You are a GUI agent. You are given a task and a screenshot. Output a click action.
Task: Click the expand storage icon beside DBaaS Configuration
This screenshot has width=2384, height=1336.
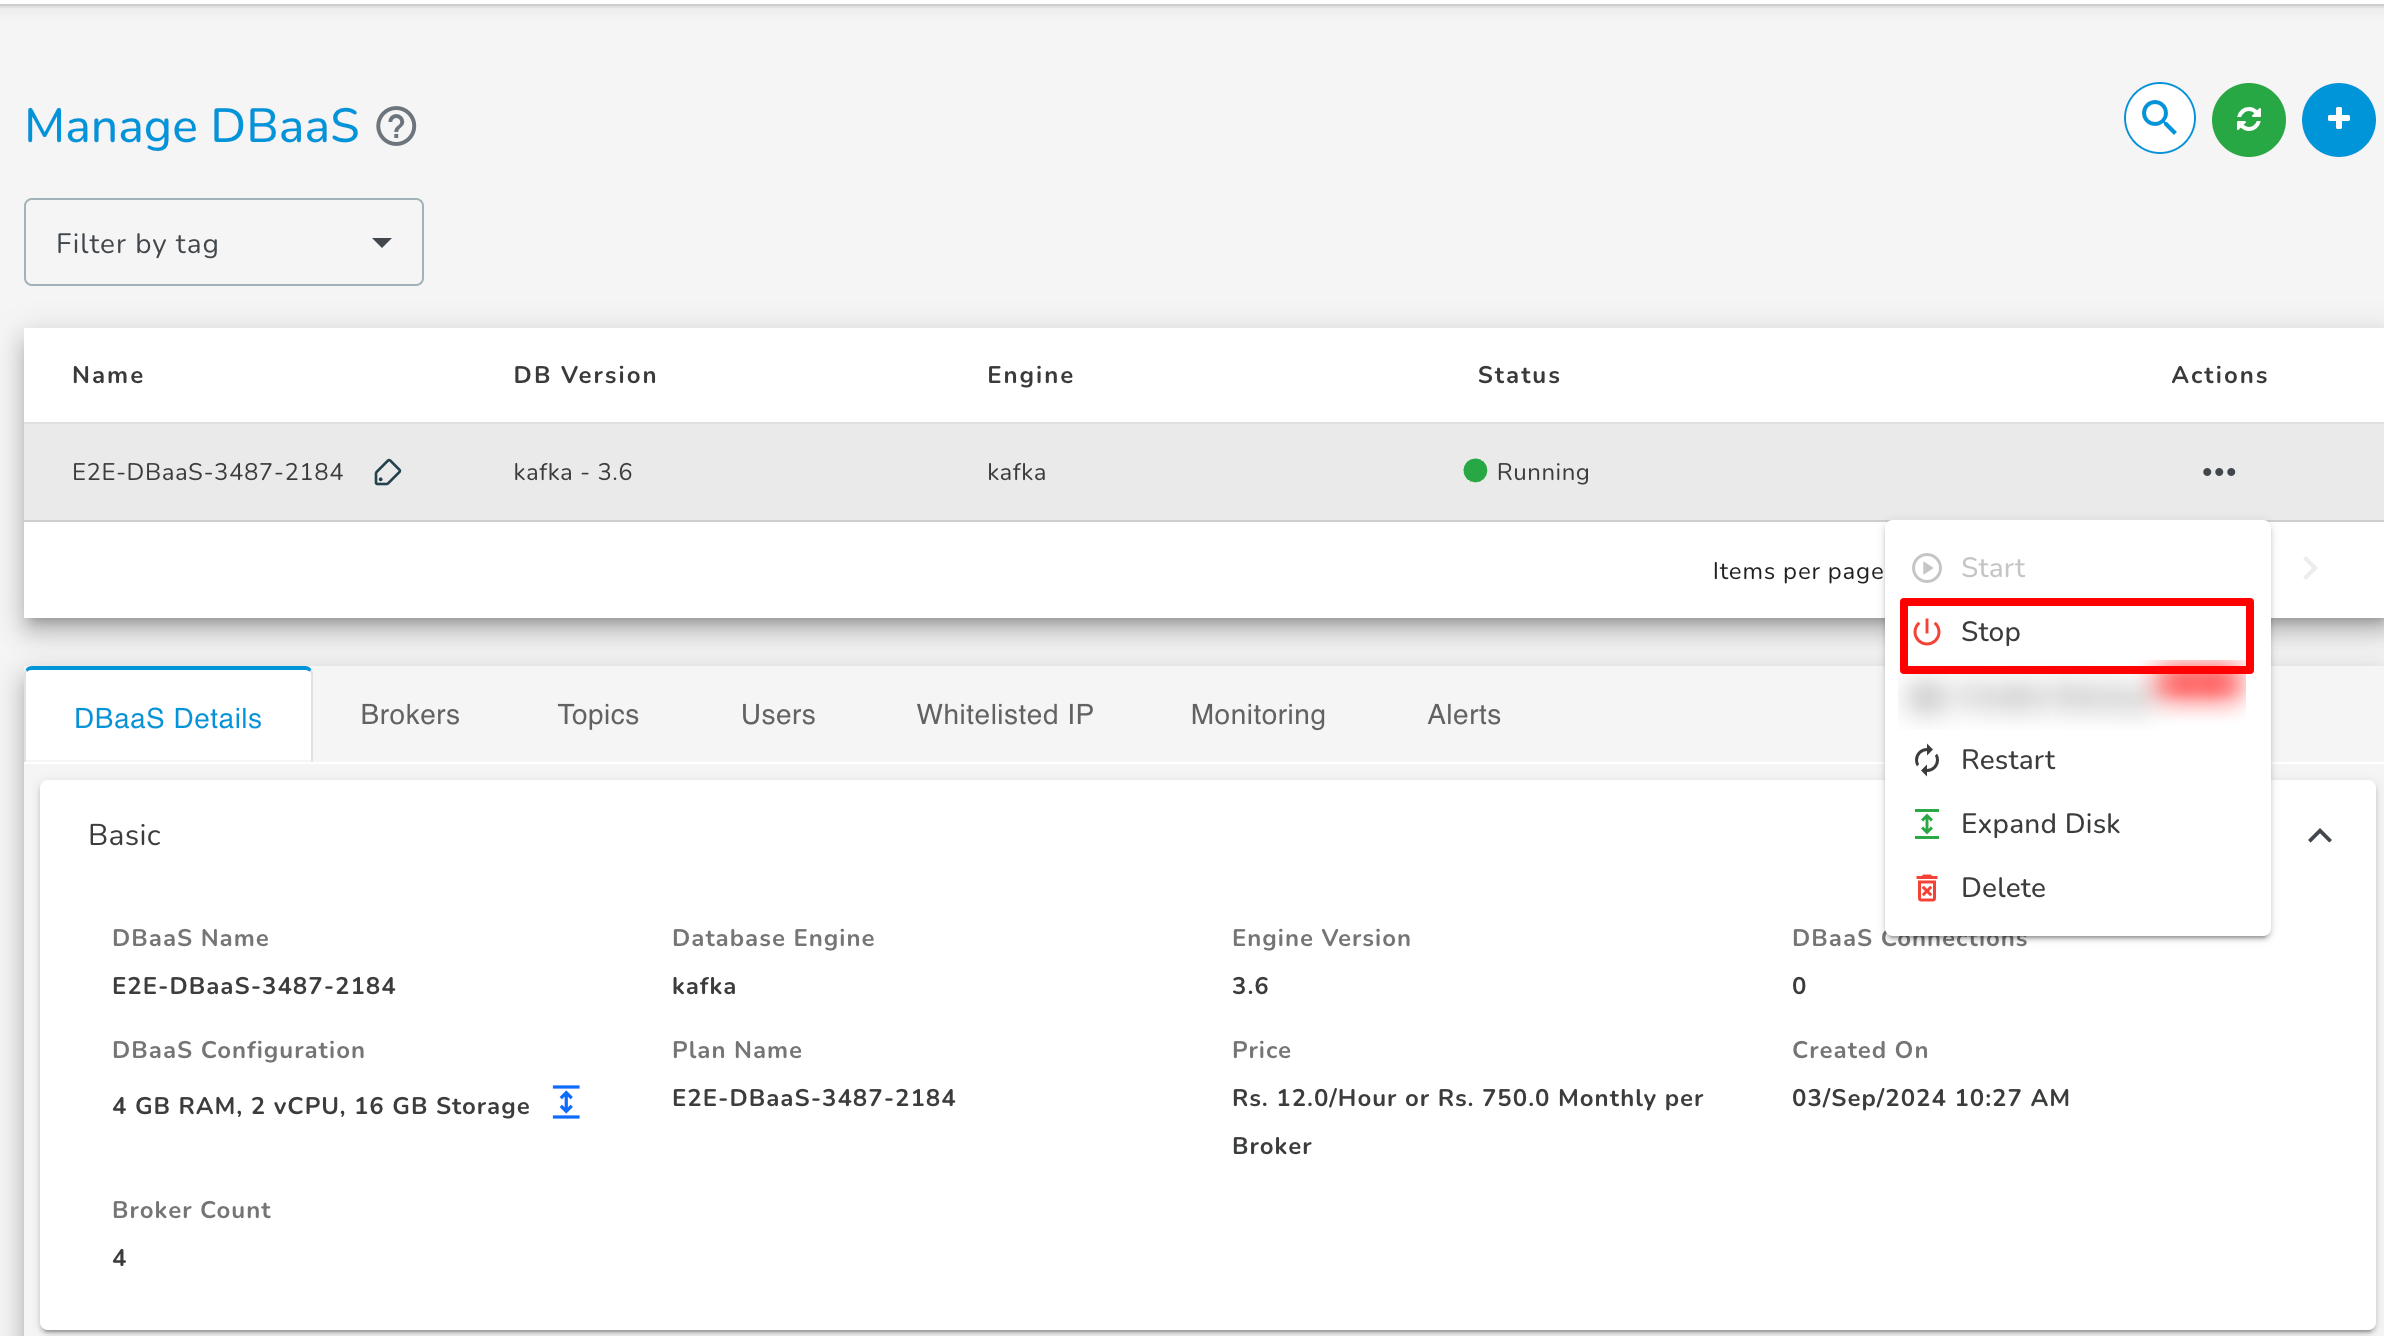click(x=566, y=1102)
